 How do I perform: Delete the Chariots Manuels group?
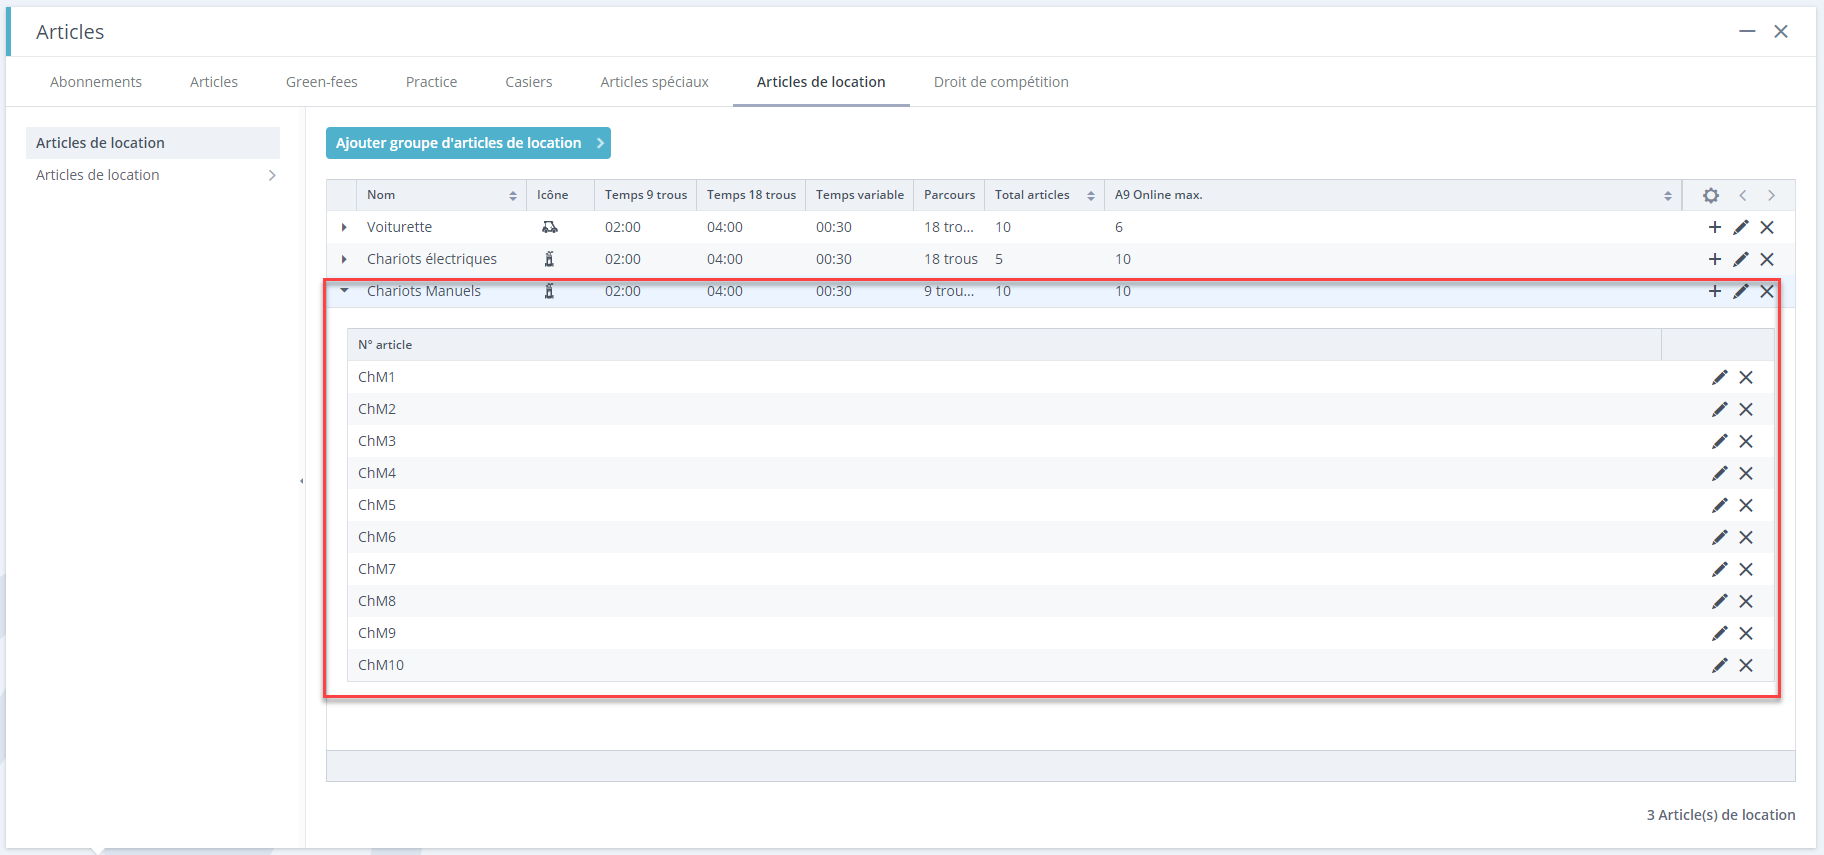[x=1767, y=291]
